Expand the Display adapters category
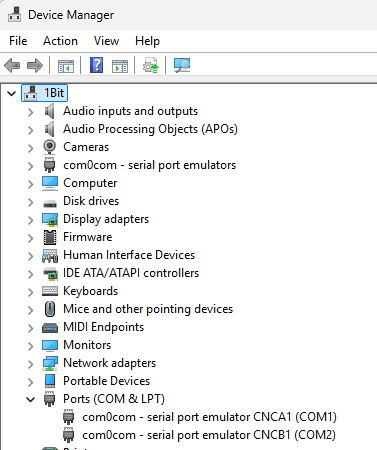Image resolution: width=377 pixels, height=450 pixels. click(31, 220)
